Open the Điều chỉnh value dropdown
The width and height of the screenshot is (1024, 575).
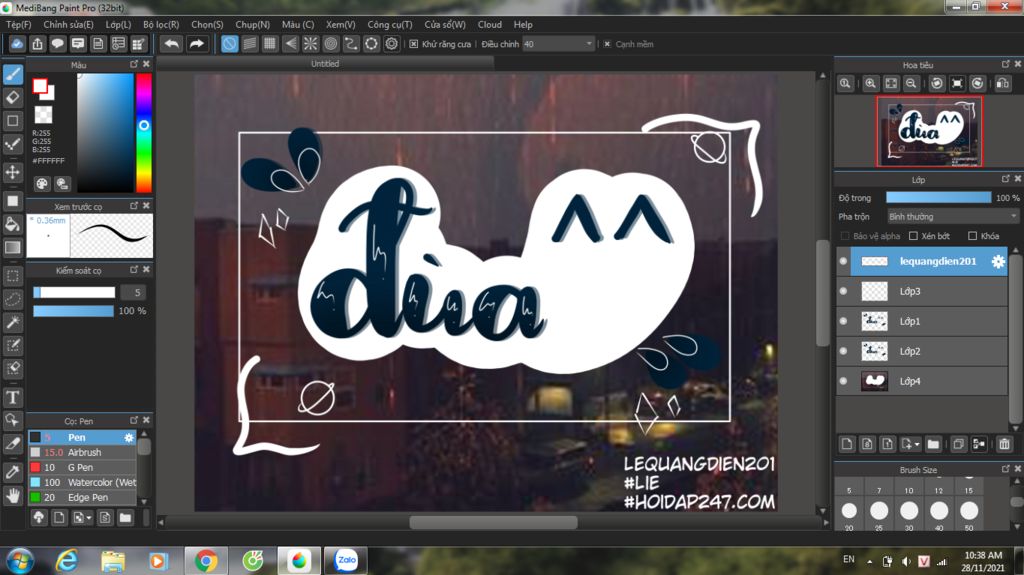pos(558,44)
